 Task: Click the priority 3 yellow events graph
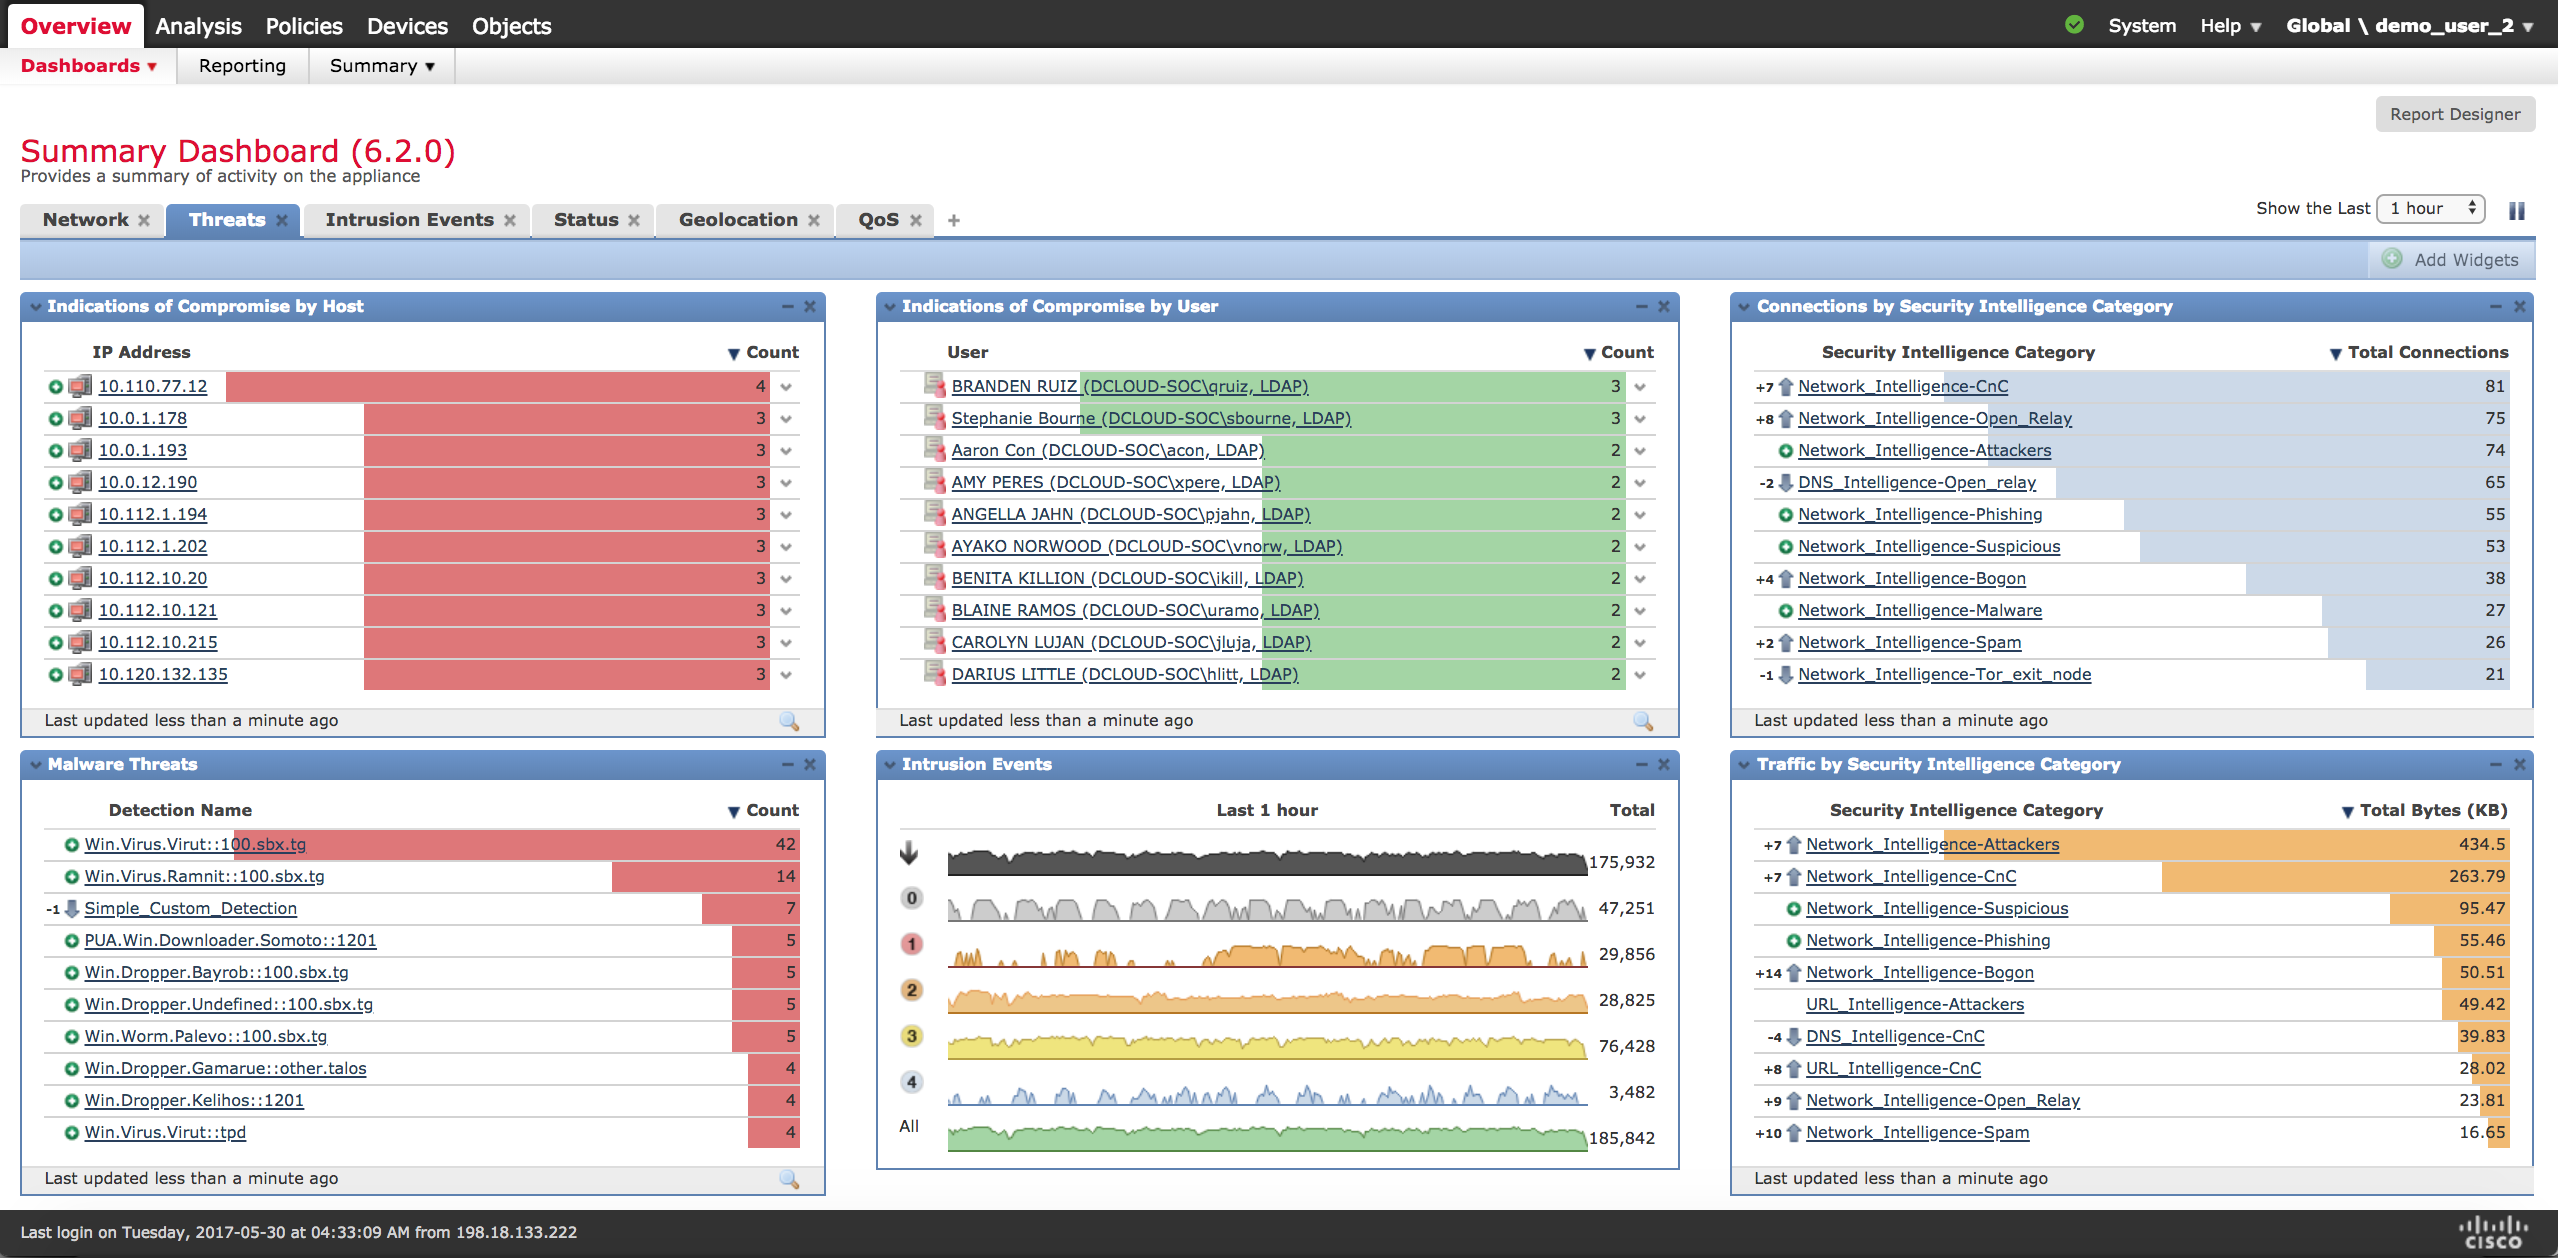pos(1266,1046)
